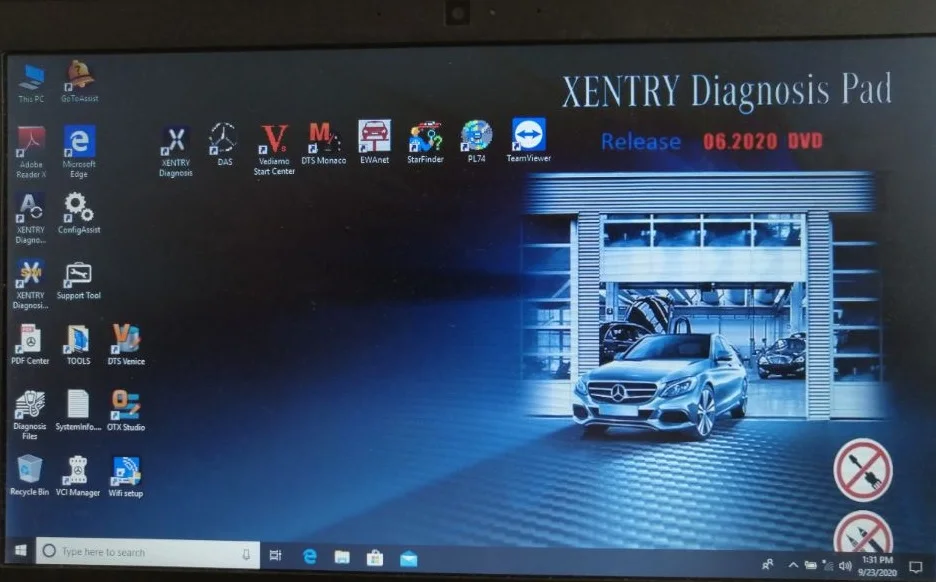Screen dimensions: 936x582
Task: Open the Wifi setup shortcut
Action: coord(125,476)
